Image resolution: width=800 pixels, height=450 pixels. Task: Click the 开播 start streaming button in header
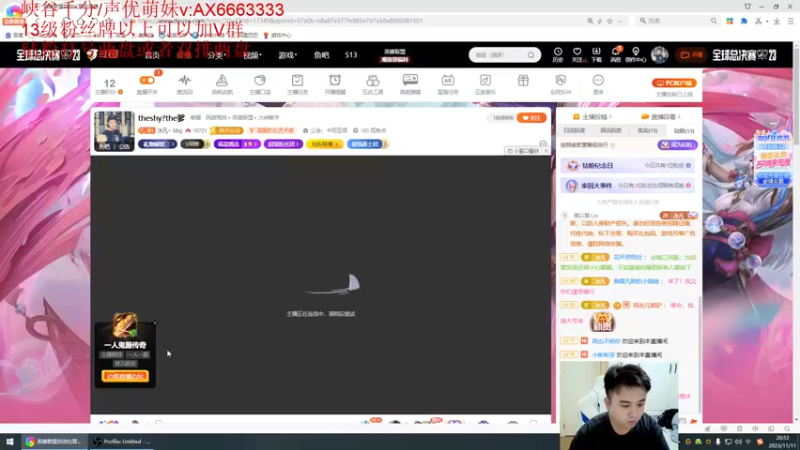click(691, 55)
